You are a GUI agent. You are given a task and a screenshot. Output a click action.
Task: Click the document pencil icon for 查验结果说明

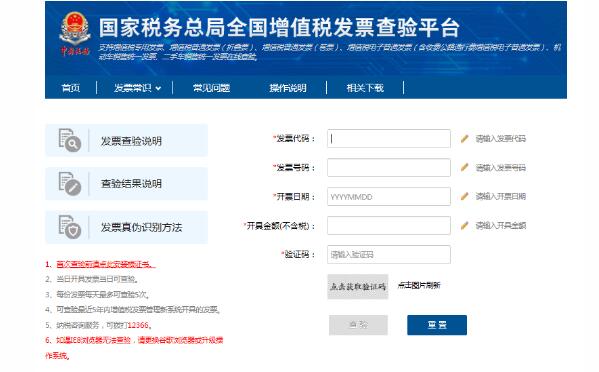pyautogui.click(x=70, y=184)
